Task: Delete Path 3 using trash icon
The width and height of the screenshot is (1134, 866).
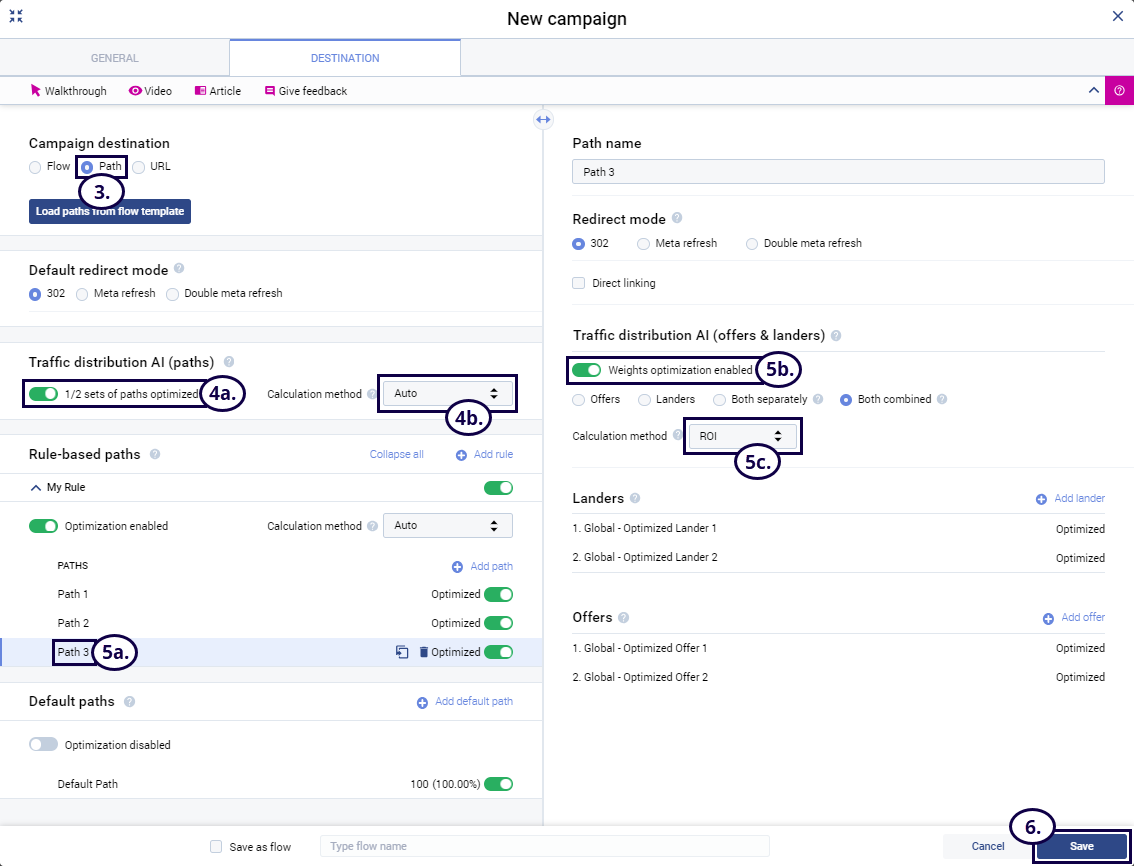Action: click(x=423, y=652)
